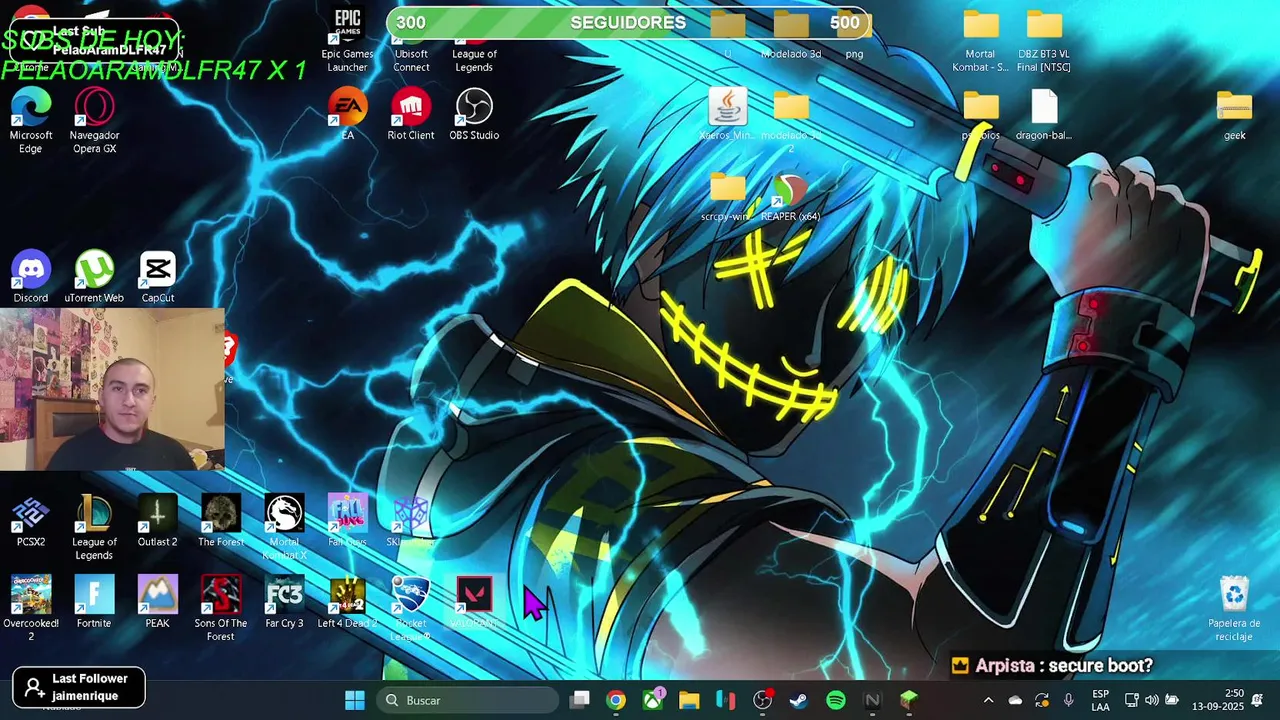Open the network tray icon

1131,700
